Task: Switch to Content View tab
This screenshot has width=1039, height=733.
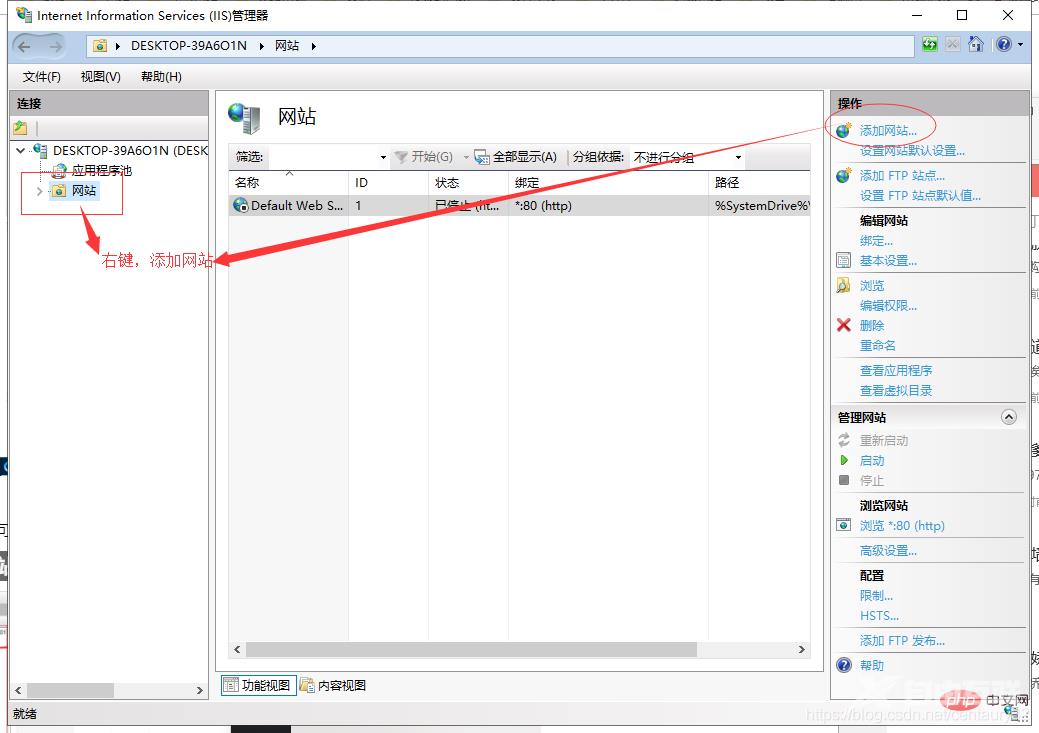Action: [334, 685]
